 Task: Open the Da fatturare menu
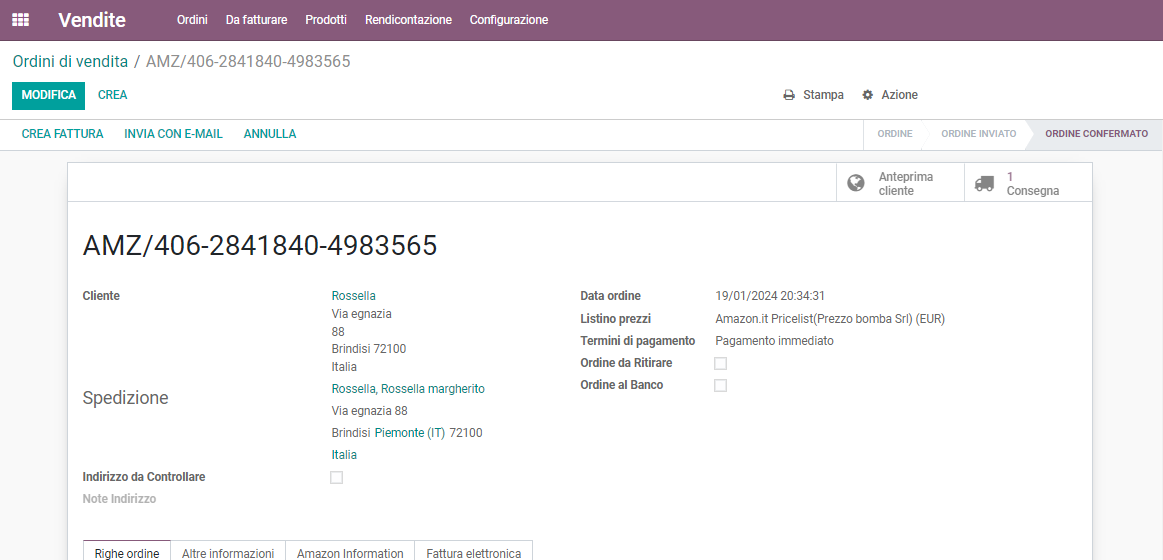point(257,20)
